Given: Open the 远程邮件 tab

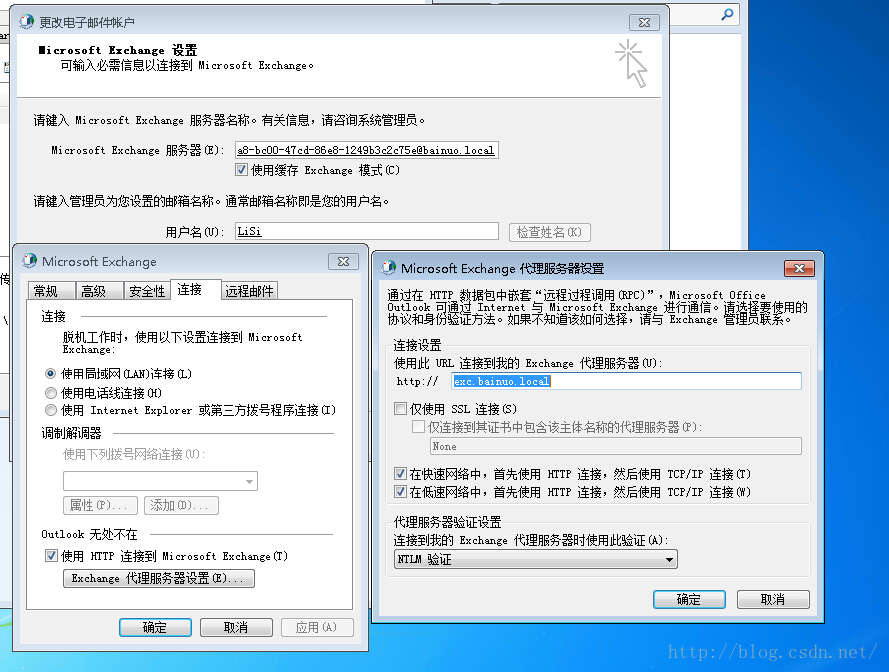Looking at the screenshot, I should [x=249, y=291].
